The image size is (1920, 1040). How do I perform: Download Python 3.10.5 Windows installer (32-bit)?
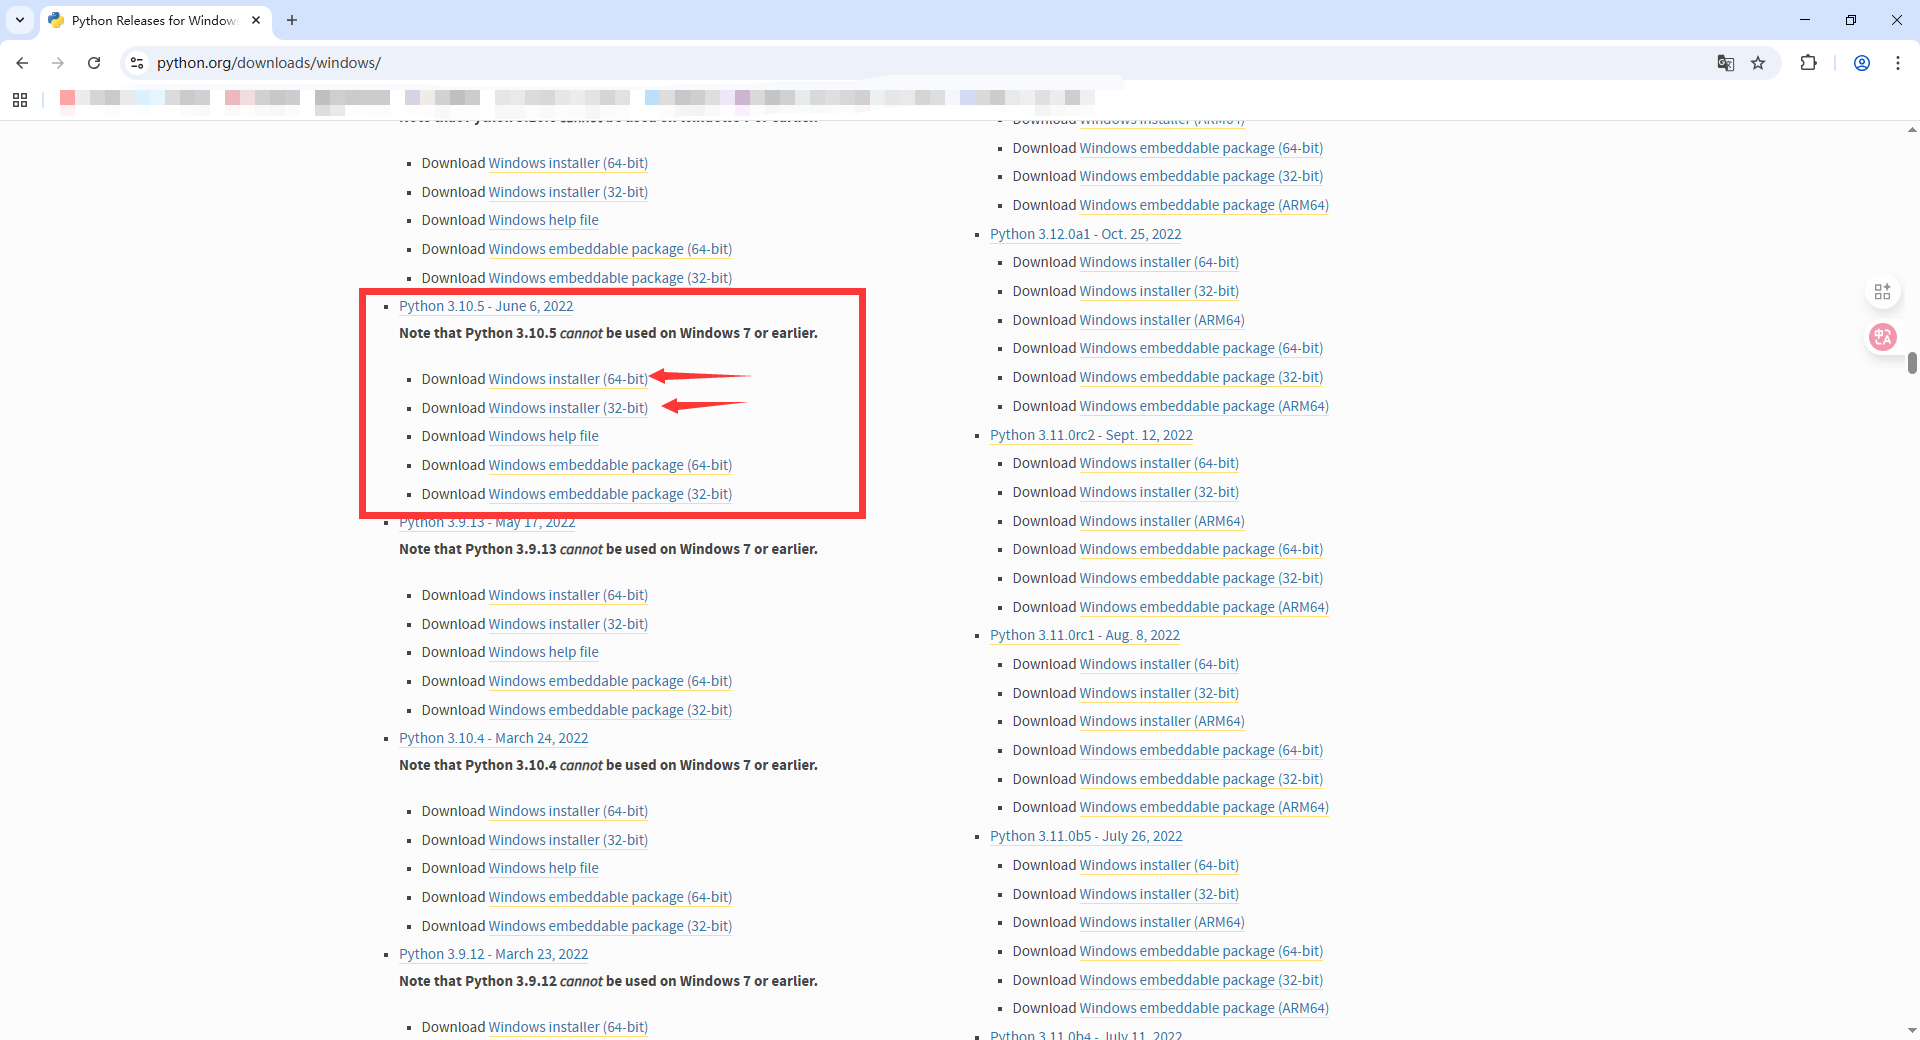(568, 408)
